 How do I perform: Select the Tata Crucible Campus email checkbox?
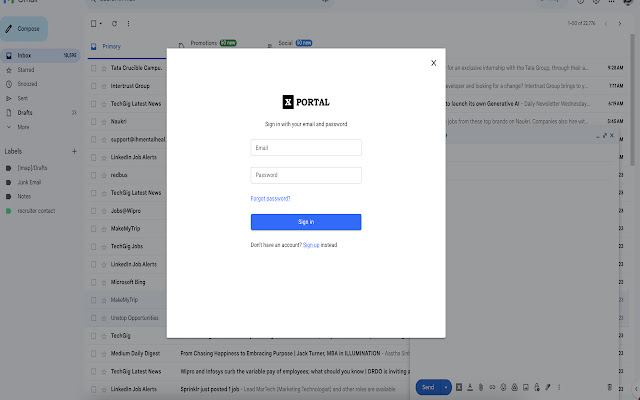pos(93,68)
